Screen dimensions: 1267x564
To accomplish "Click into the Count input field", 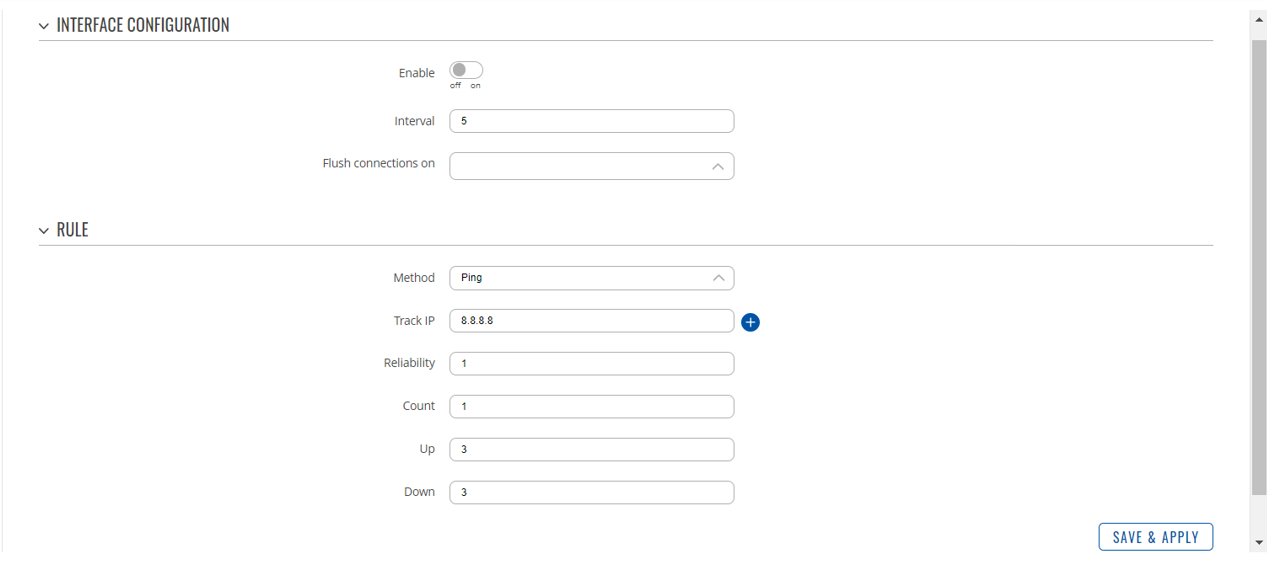I will tap(592, 407).
